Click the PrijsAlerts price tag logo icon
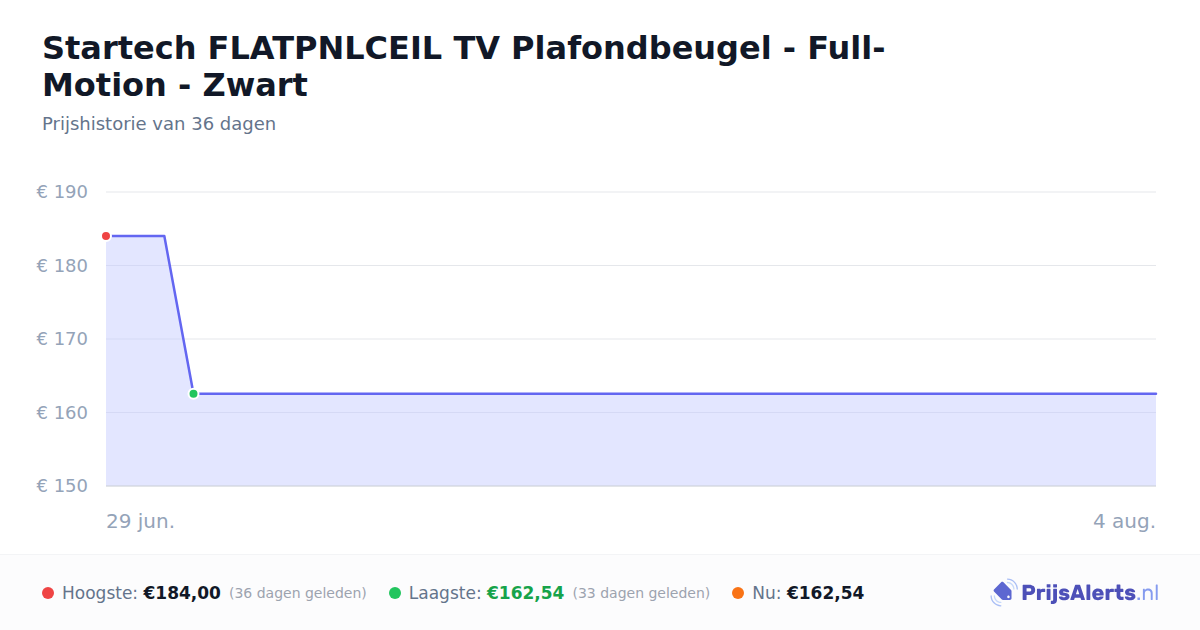This screenshot has width=1200, height=630. pyautogui.click(x=1003, y=593)
